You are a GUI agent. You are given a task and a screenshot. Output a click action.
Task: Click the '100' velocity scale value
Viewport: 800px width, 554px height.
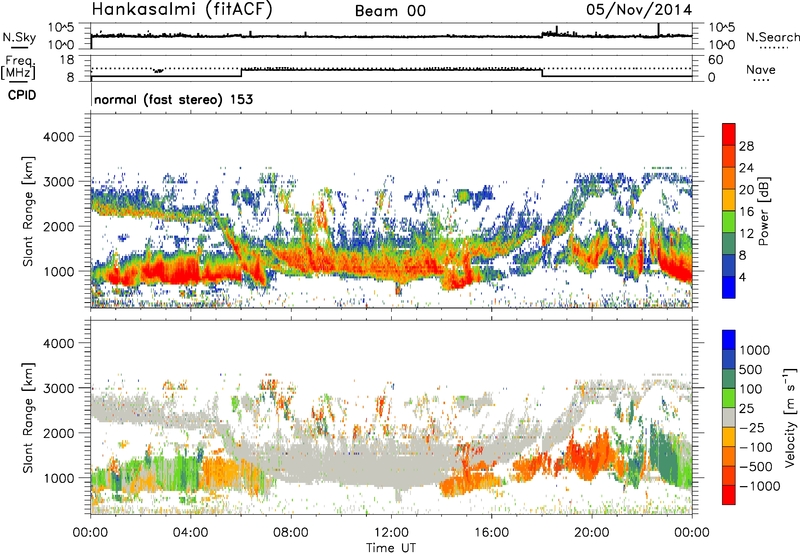click(751, 389)
